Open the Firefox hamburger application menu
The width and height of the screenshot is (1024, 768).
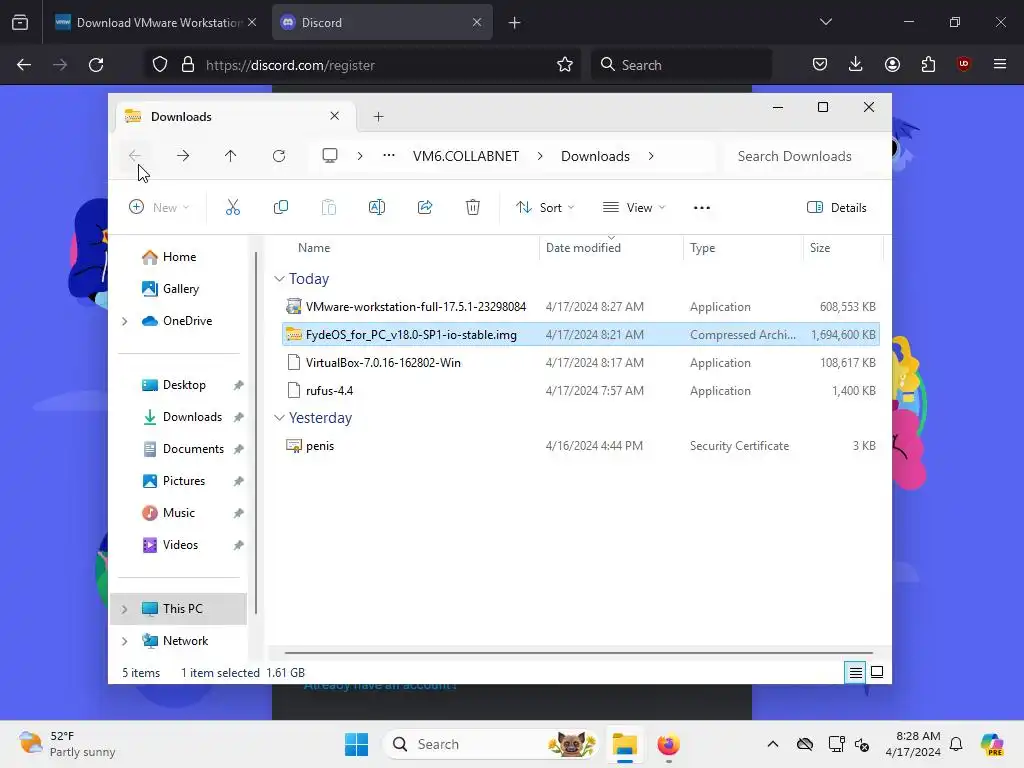click(1000, 64)
